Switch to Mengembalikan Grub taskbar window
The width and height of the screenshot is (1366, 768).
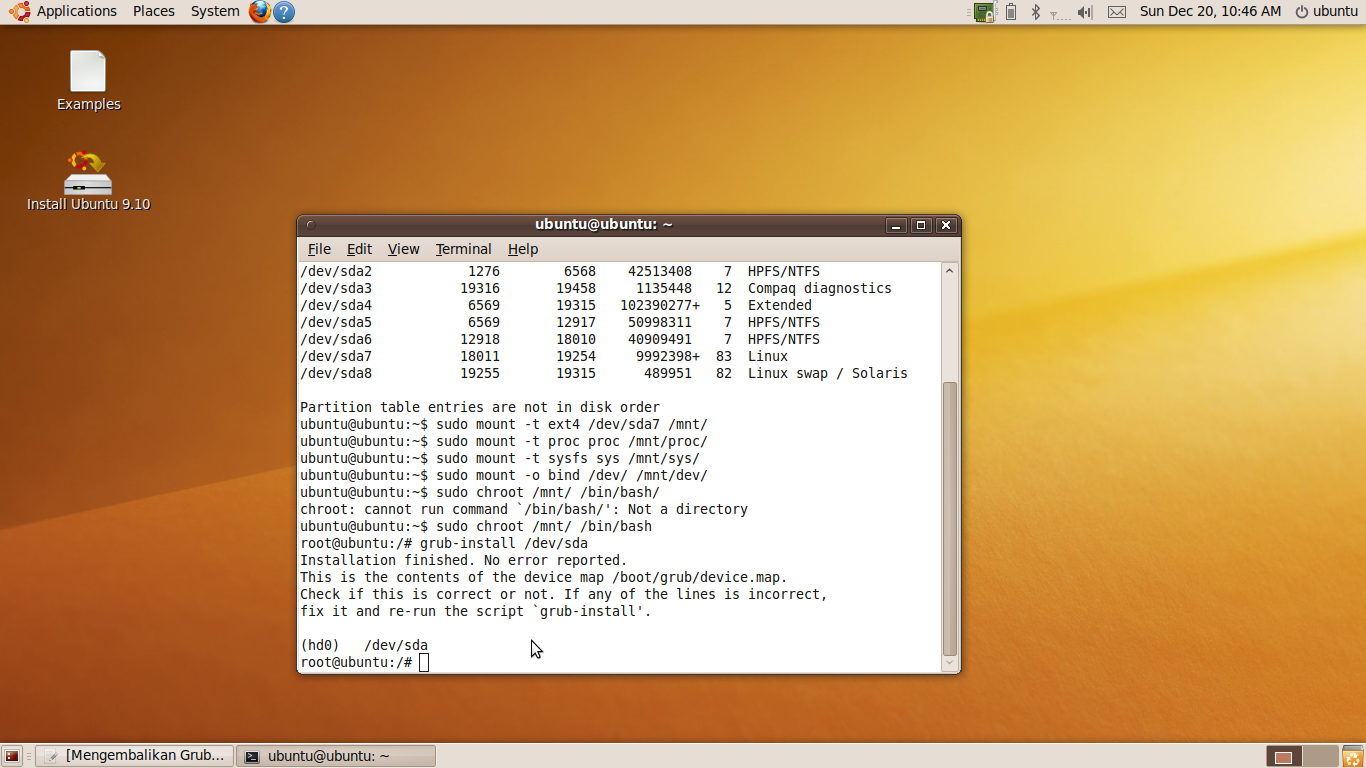pos(135,756)
